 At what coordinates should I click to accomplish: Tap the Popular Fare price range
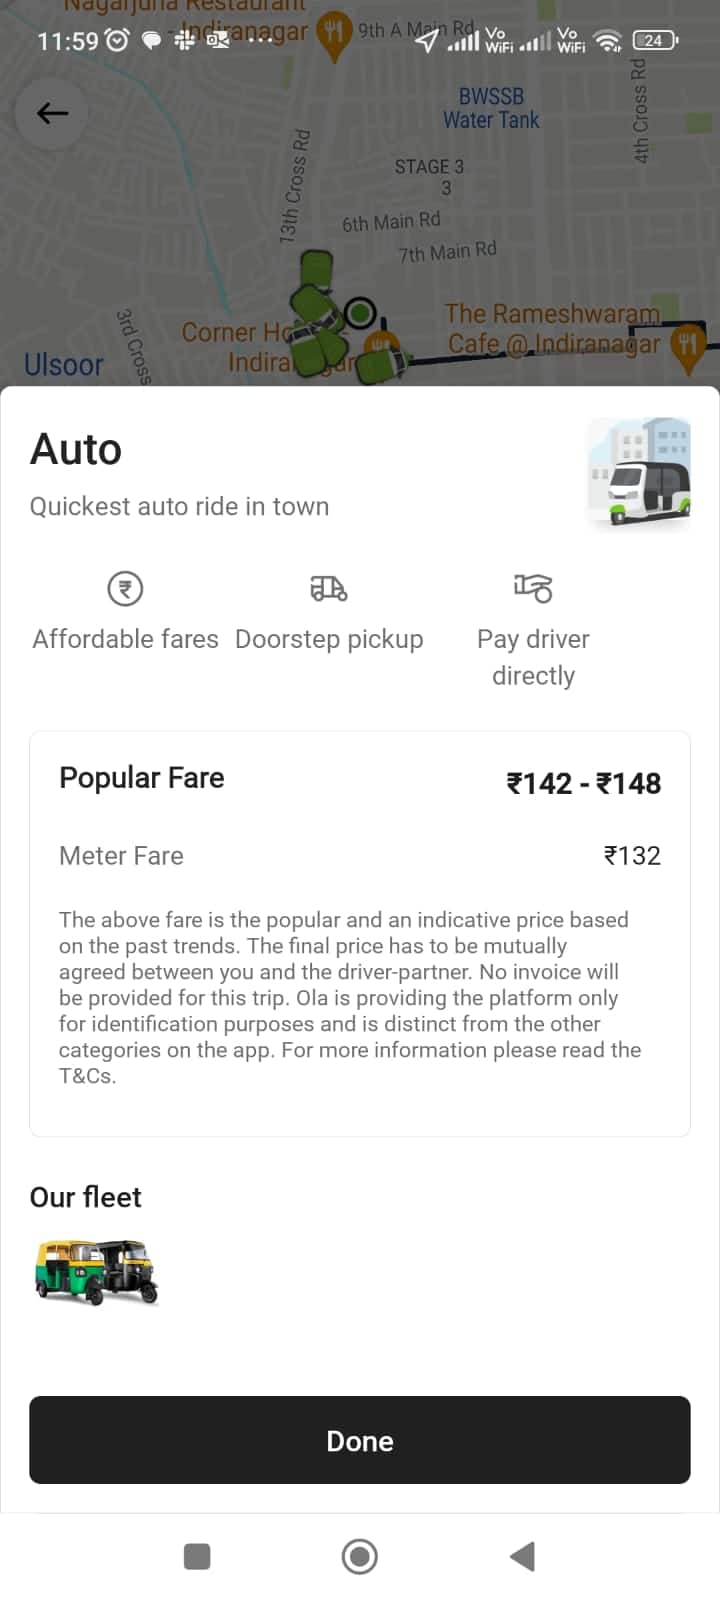[x=583, y=783]
